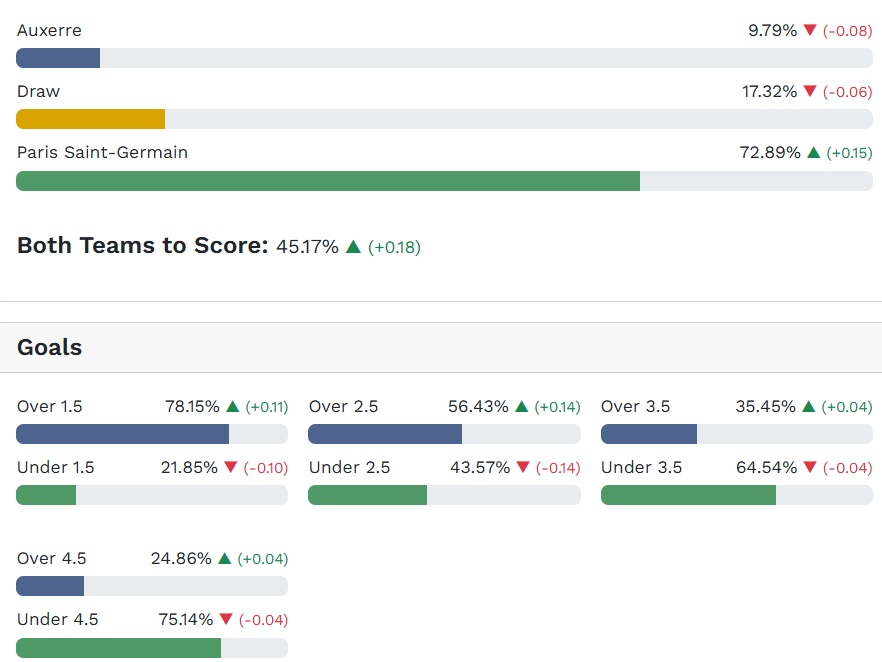Screen dimensions: 882x662
Task: Click the Auxerre team name
Action: pyautogui.click(x=49, y=31)
